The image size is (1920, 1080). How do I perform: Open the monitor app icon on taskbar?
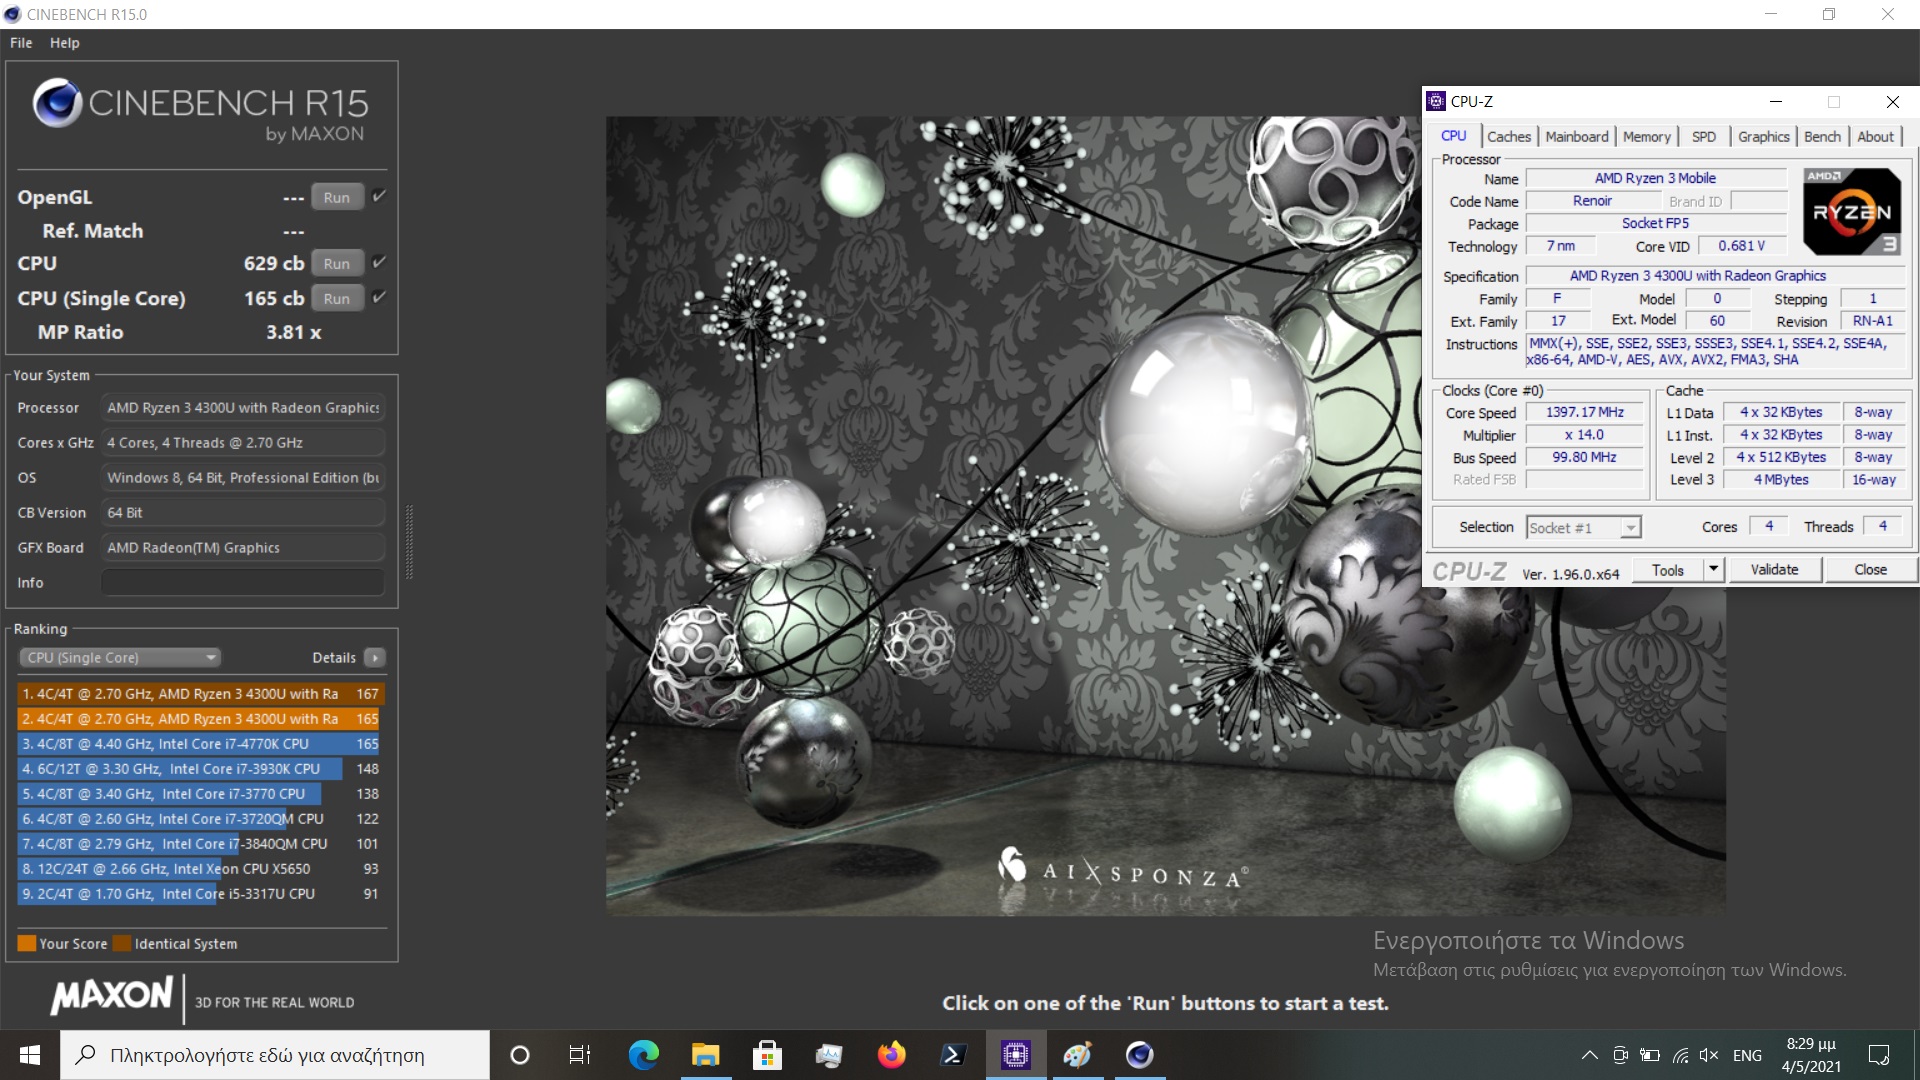pyautogui.click(x=829, y=1055)
